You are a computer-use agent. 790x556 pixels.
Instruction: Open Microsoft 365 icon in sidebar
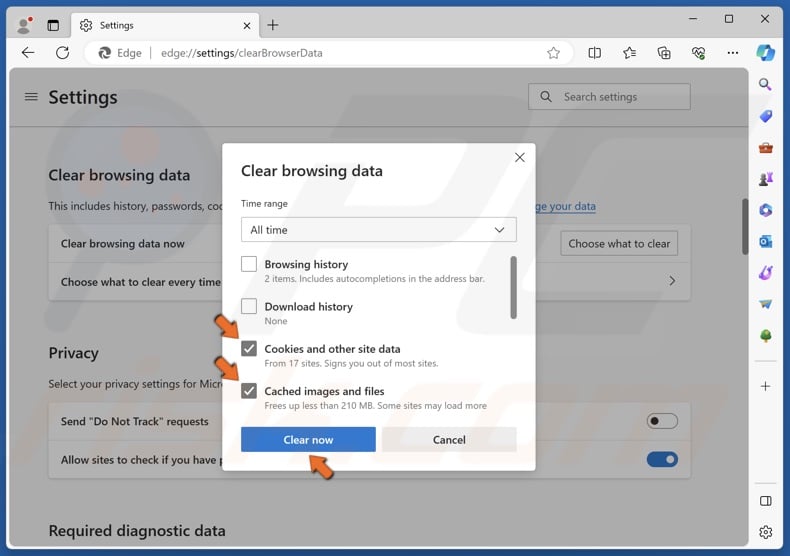[x=765, y=210]
